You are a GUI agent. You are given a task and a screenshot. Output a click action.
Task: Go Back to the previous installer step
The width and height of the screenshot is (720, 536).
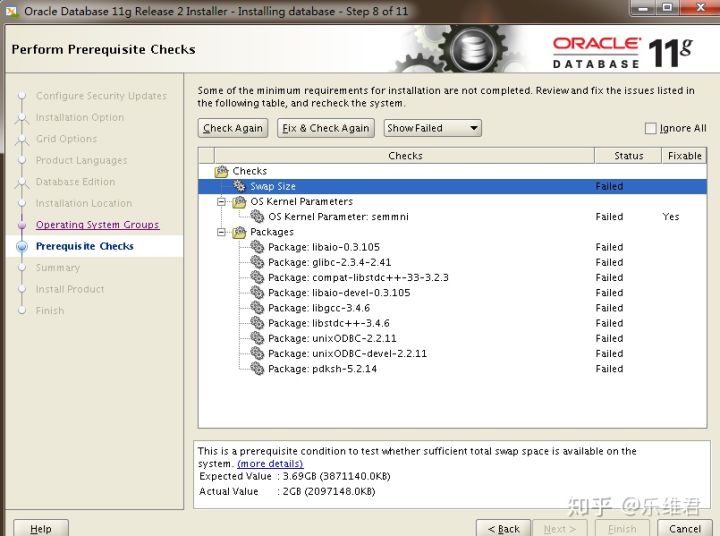click(503, 528)
